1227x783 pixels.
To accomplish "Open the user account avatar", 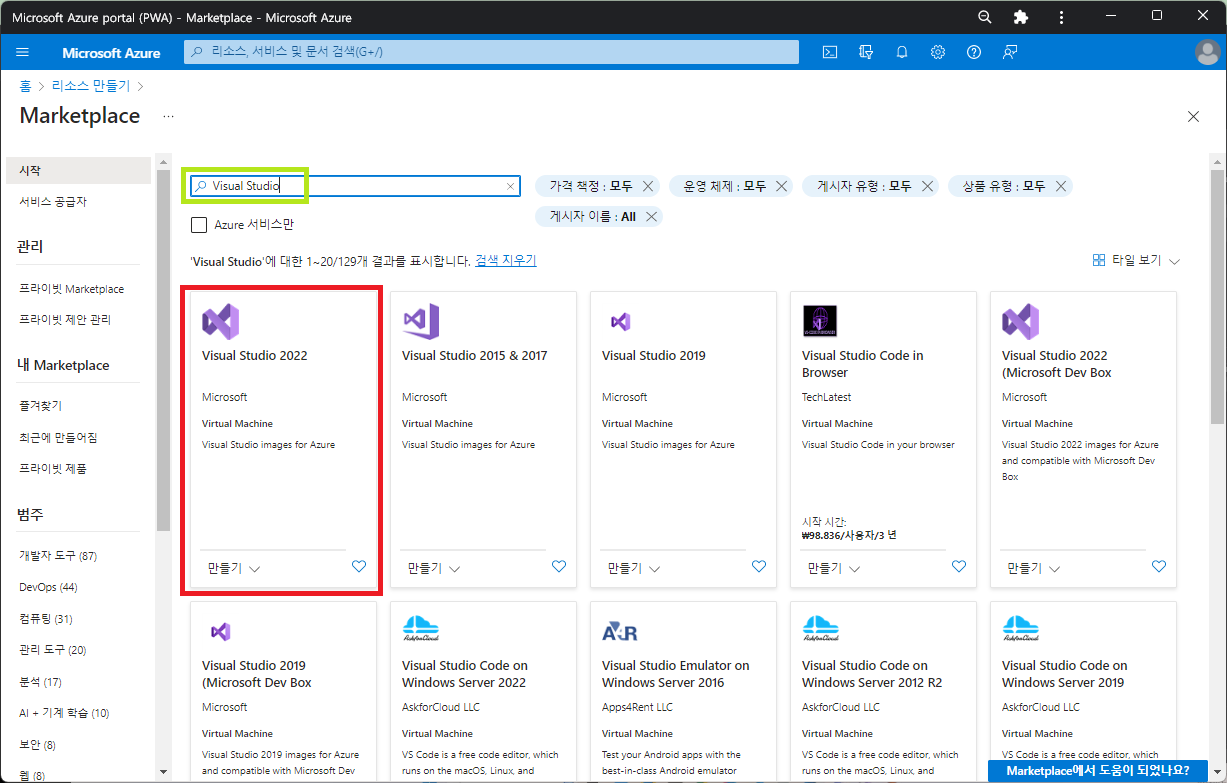I will pos(1207,52).
